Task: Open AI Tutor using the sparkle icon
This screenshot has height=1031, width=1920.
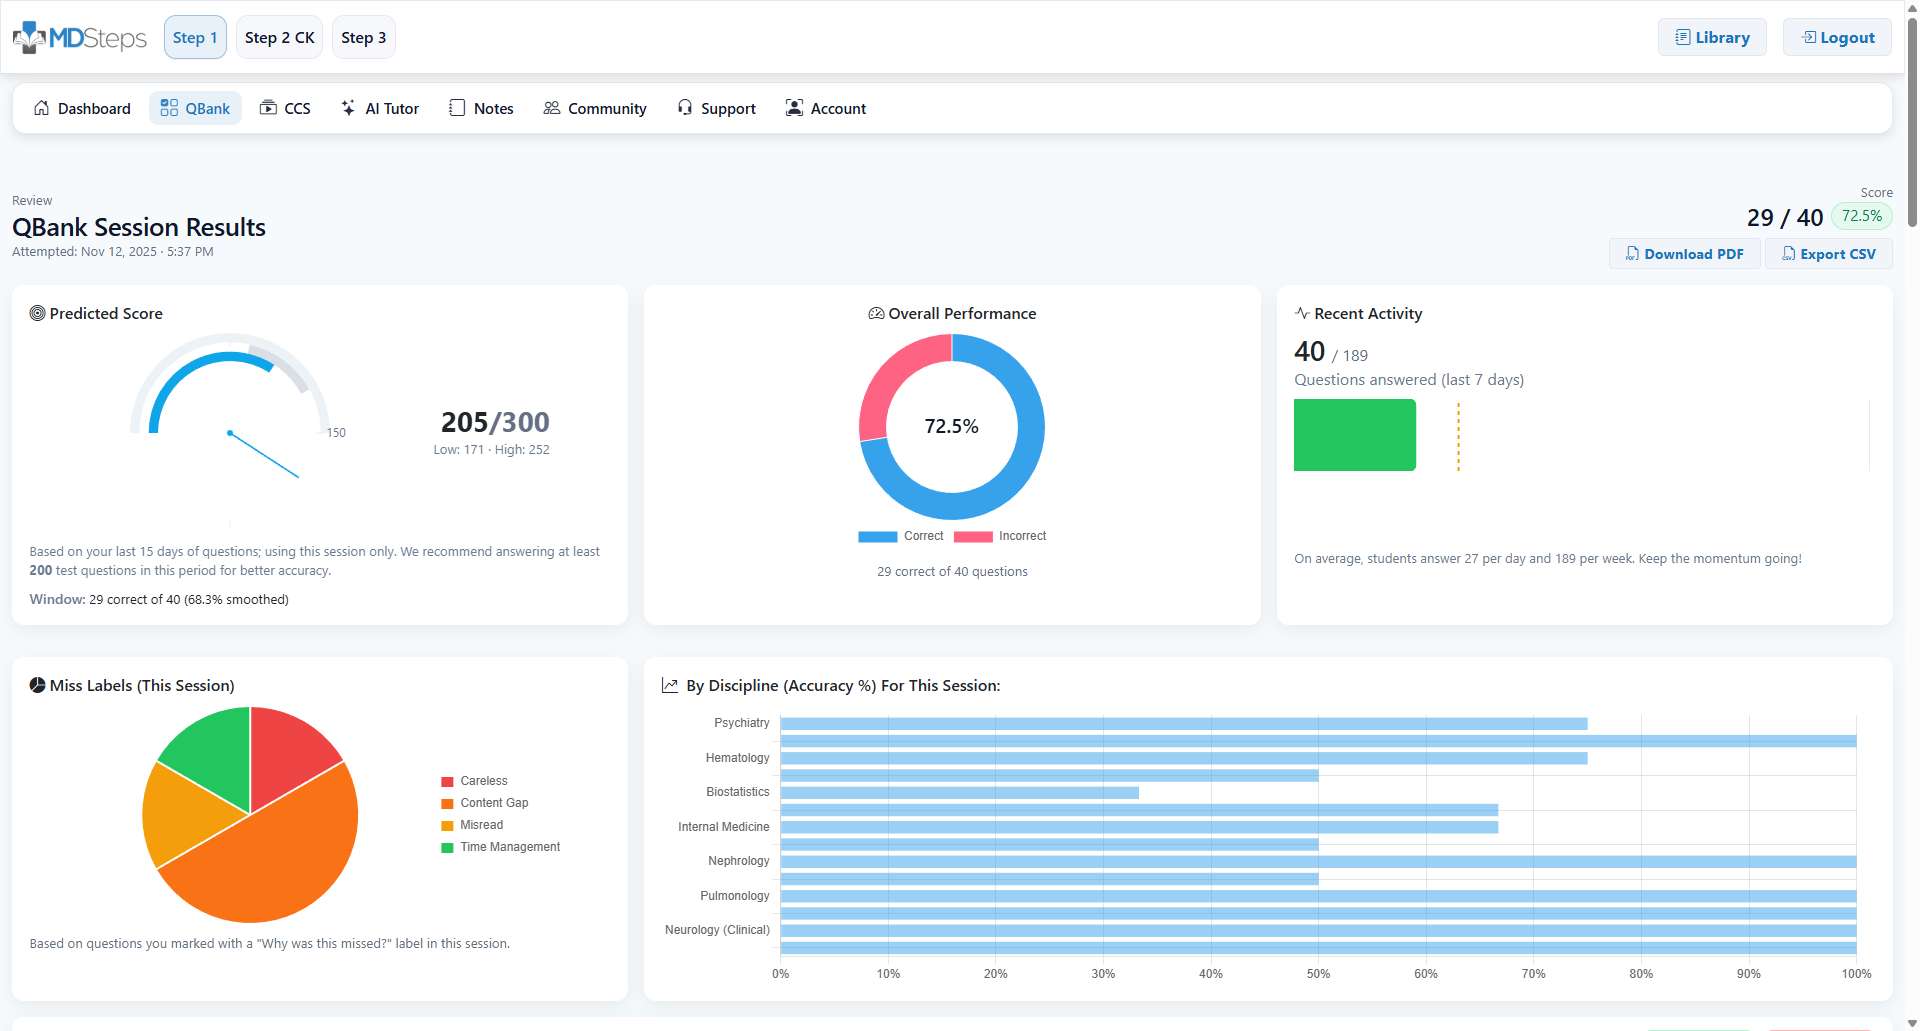Action: point(348,108)
